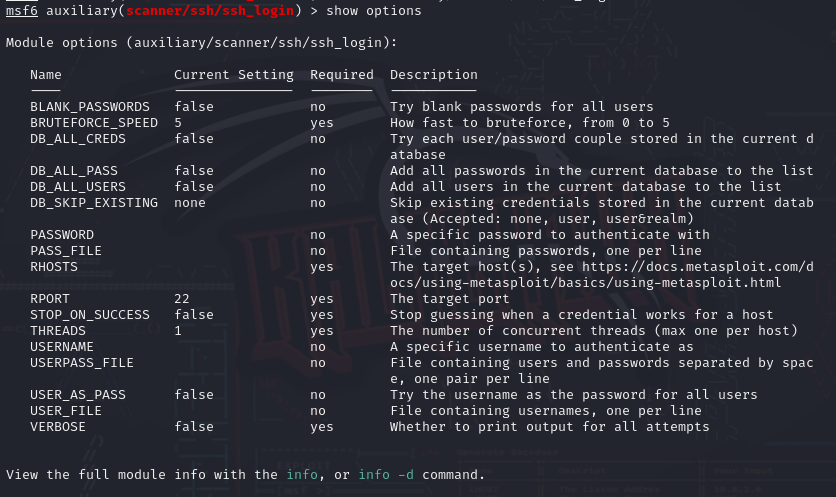
Task: Click the "Required" column header
Action: point(341,75)
